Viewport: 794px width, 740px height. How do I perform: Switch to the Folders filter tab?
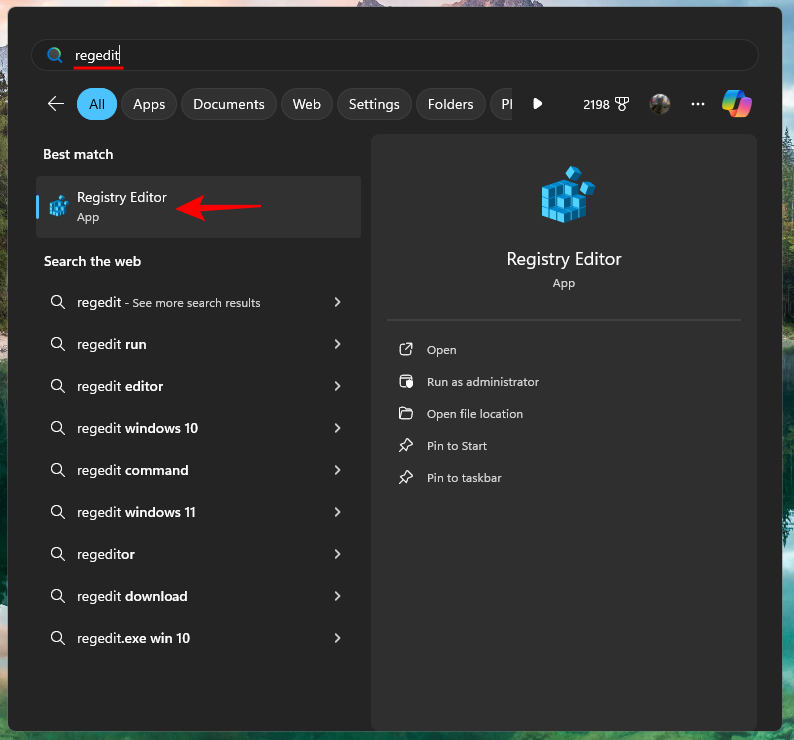451,104
